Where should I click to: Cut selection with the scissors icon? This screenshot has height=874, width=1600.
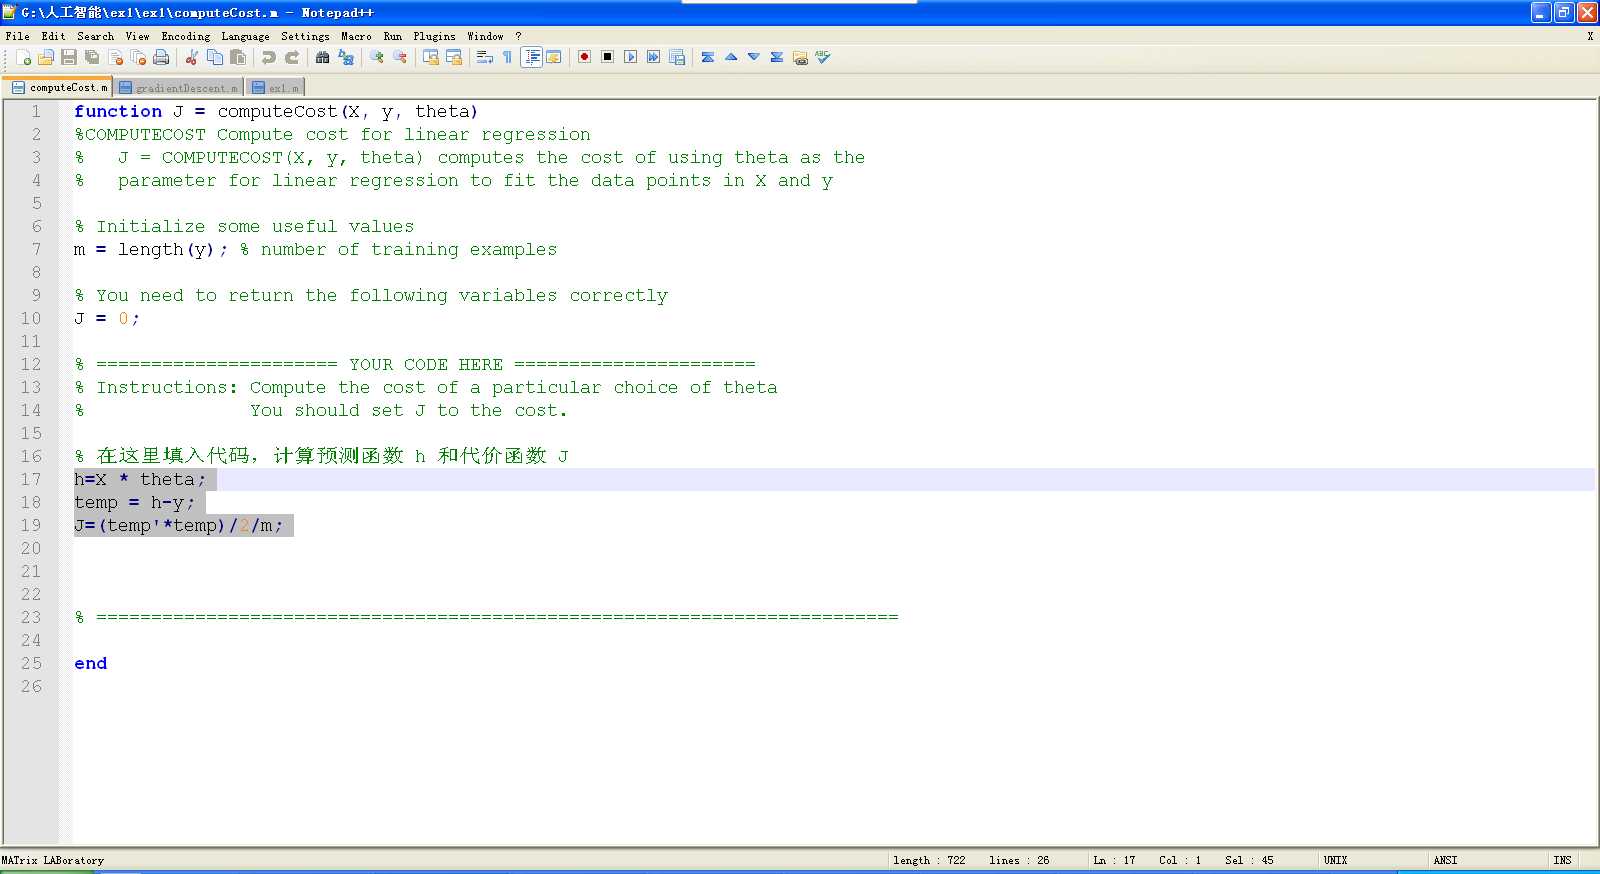[191, 58]
